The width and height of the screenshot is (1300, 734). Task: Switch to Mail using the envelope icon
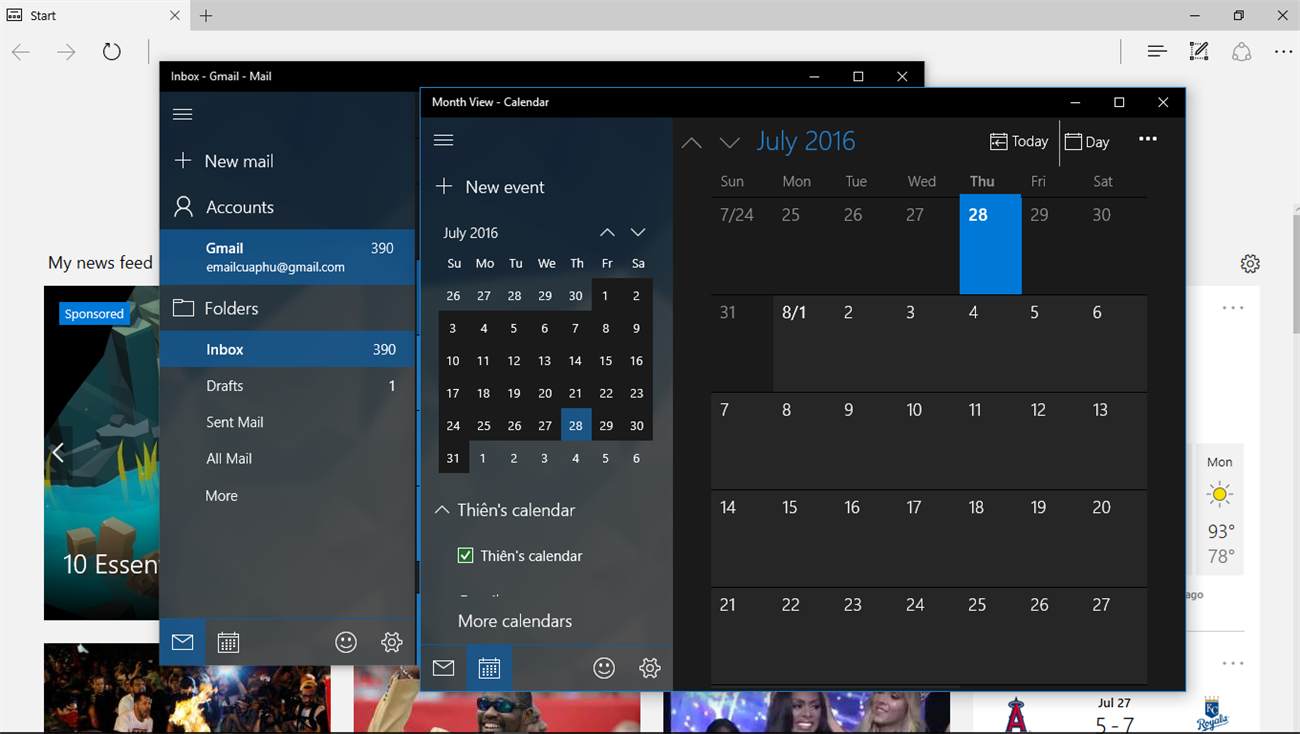[443, 668]
